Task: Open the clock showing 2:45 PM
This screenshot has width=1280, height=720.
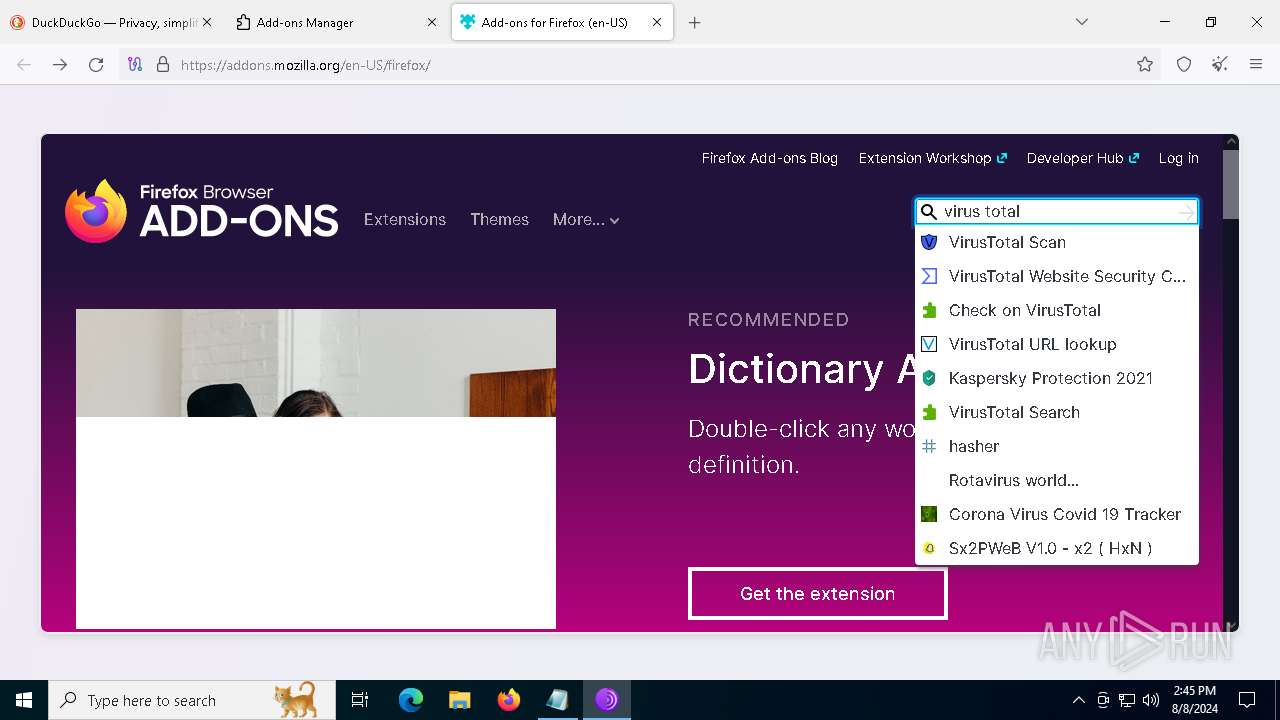Action: [x=1195, y=700]
